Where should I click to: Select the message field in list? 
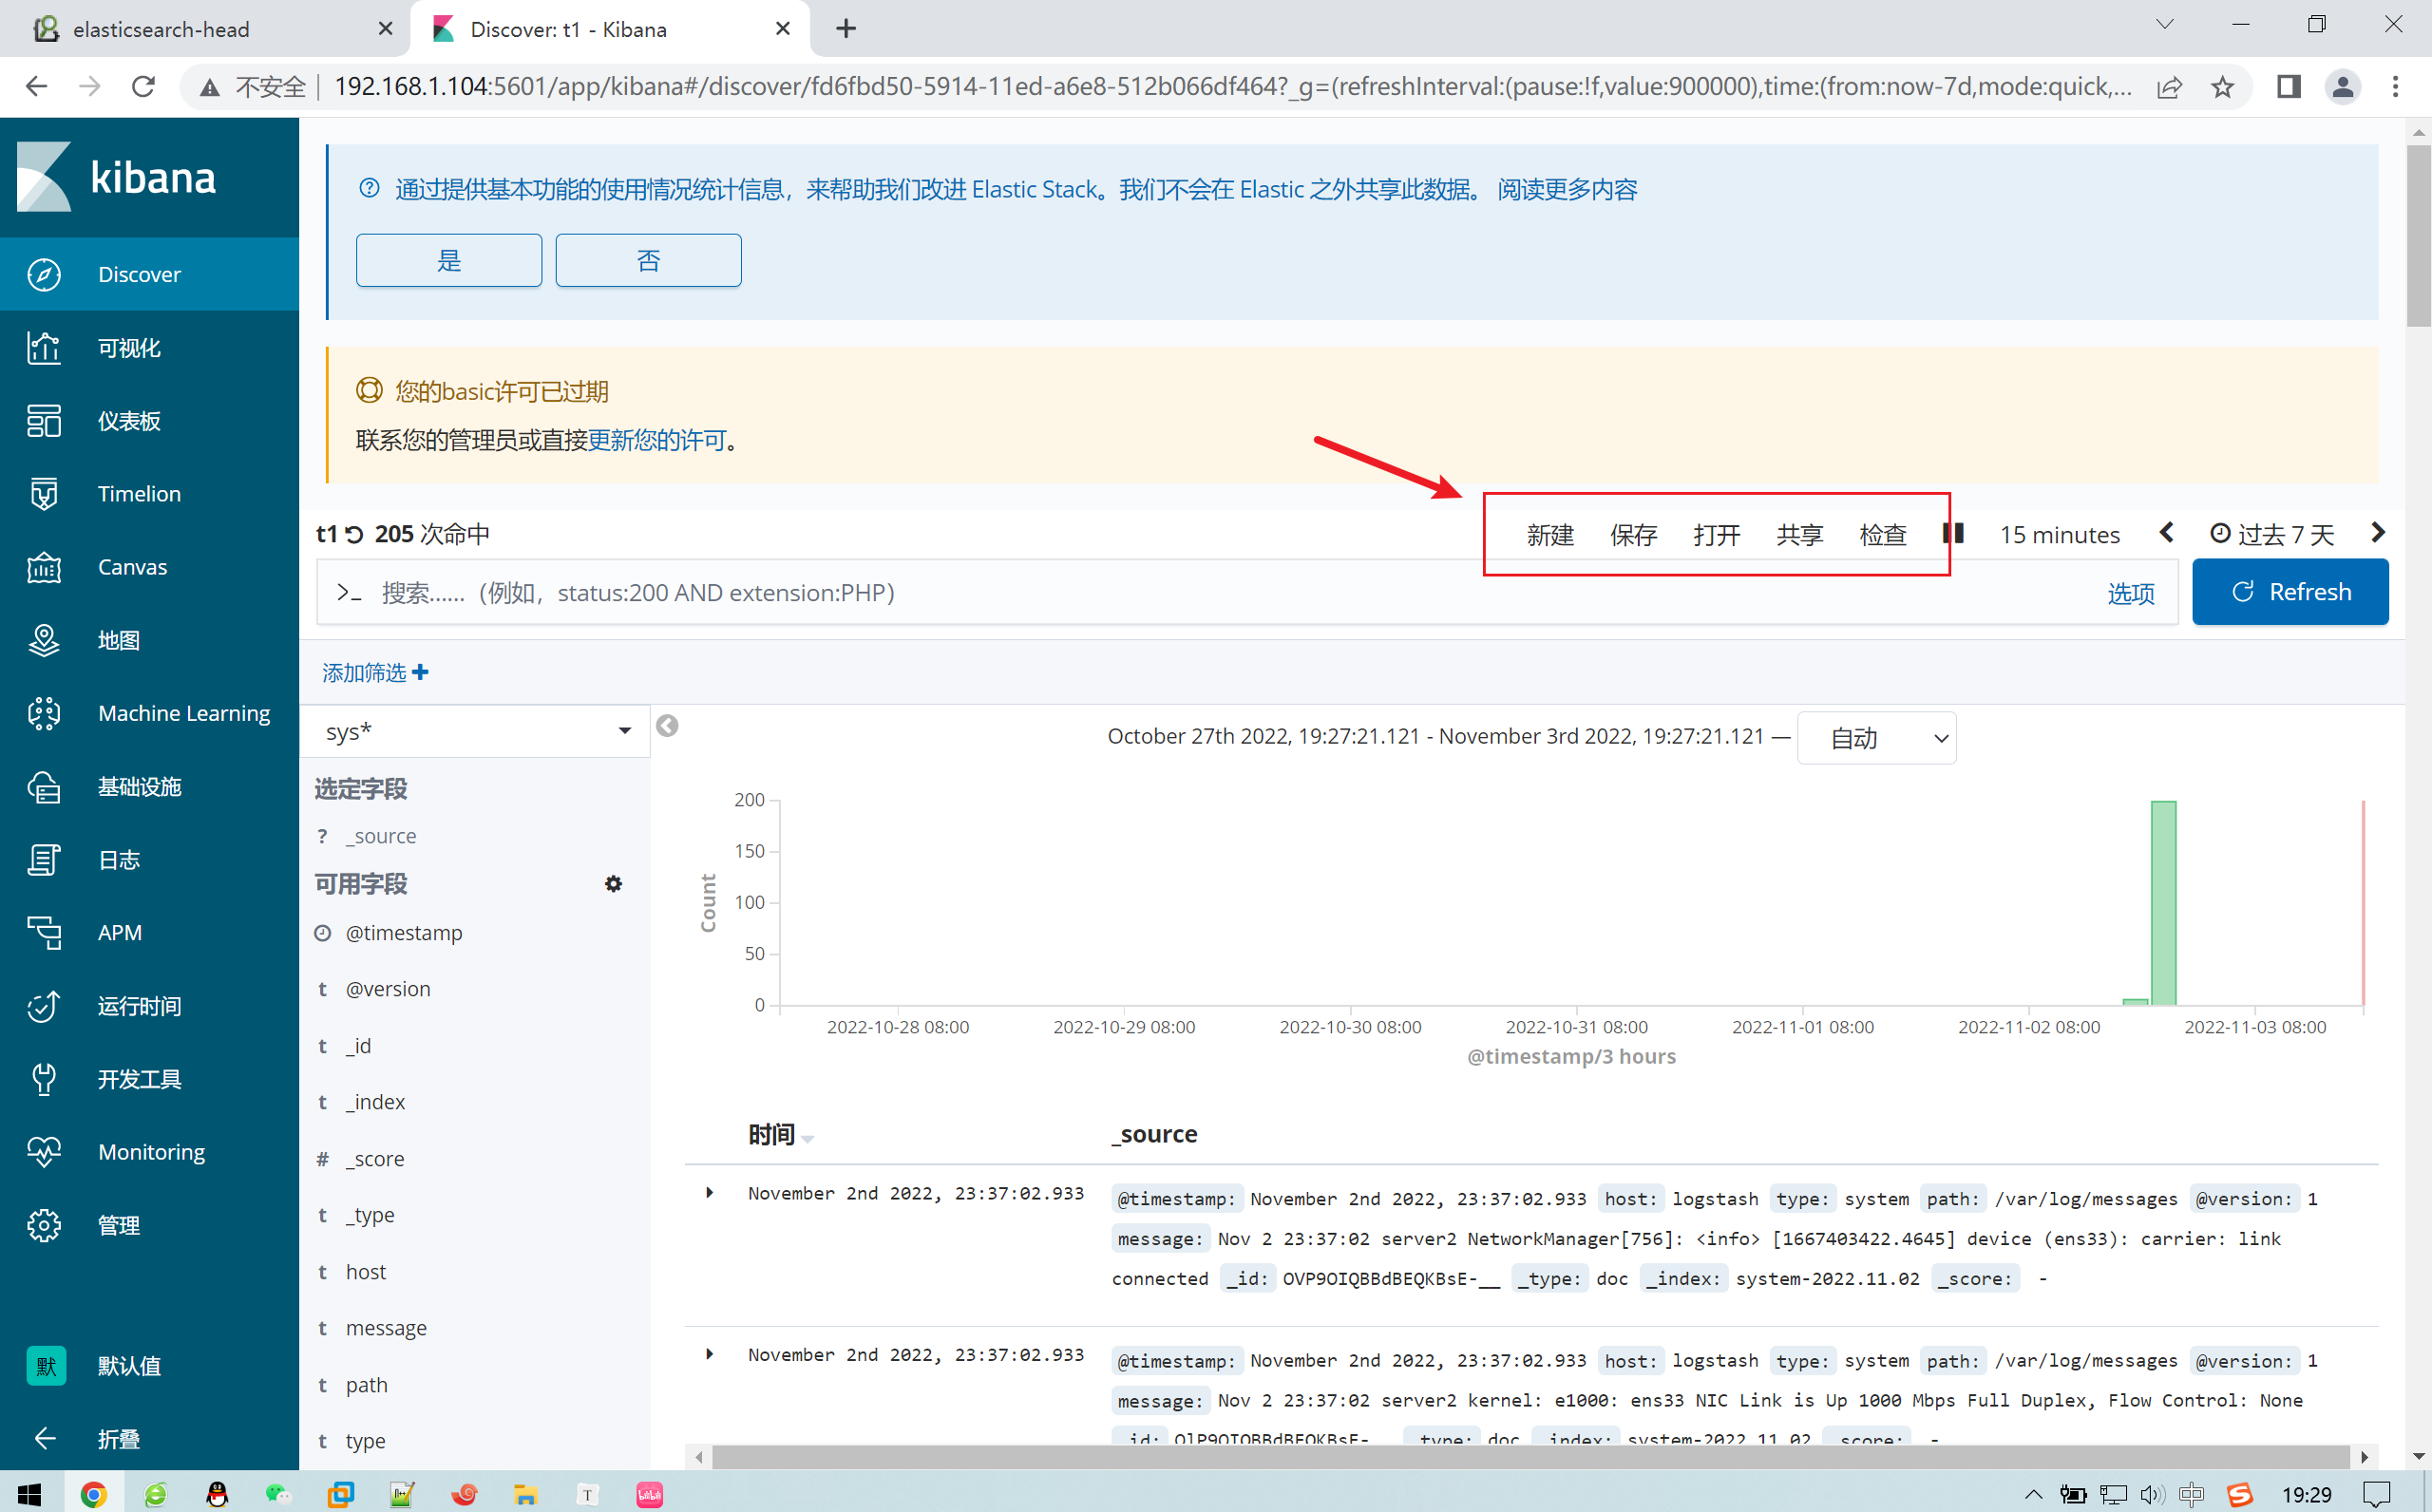[x=386, y=1328]
